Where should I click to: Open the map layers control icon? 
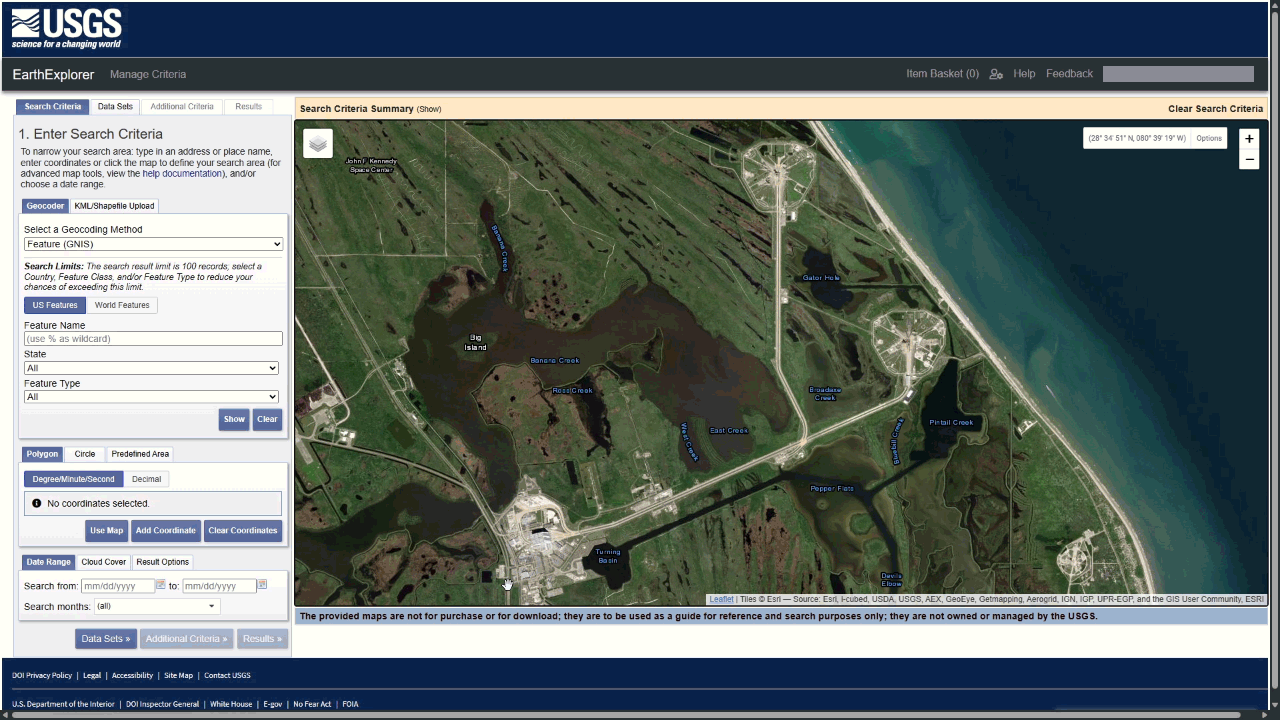pyautogui.click(x=318, y=144)
